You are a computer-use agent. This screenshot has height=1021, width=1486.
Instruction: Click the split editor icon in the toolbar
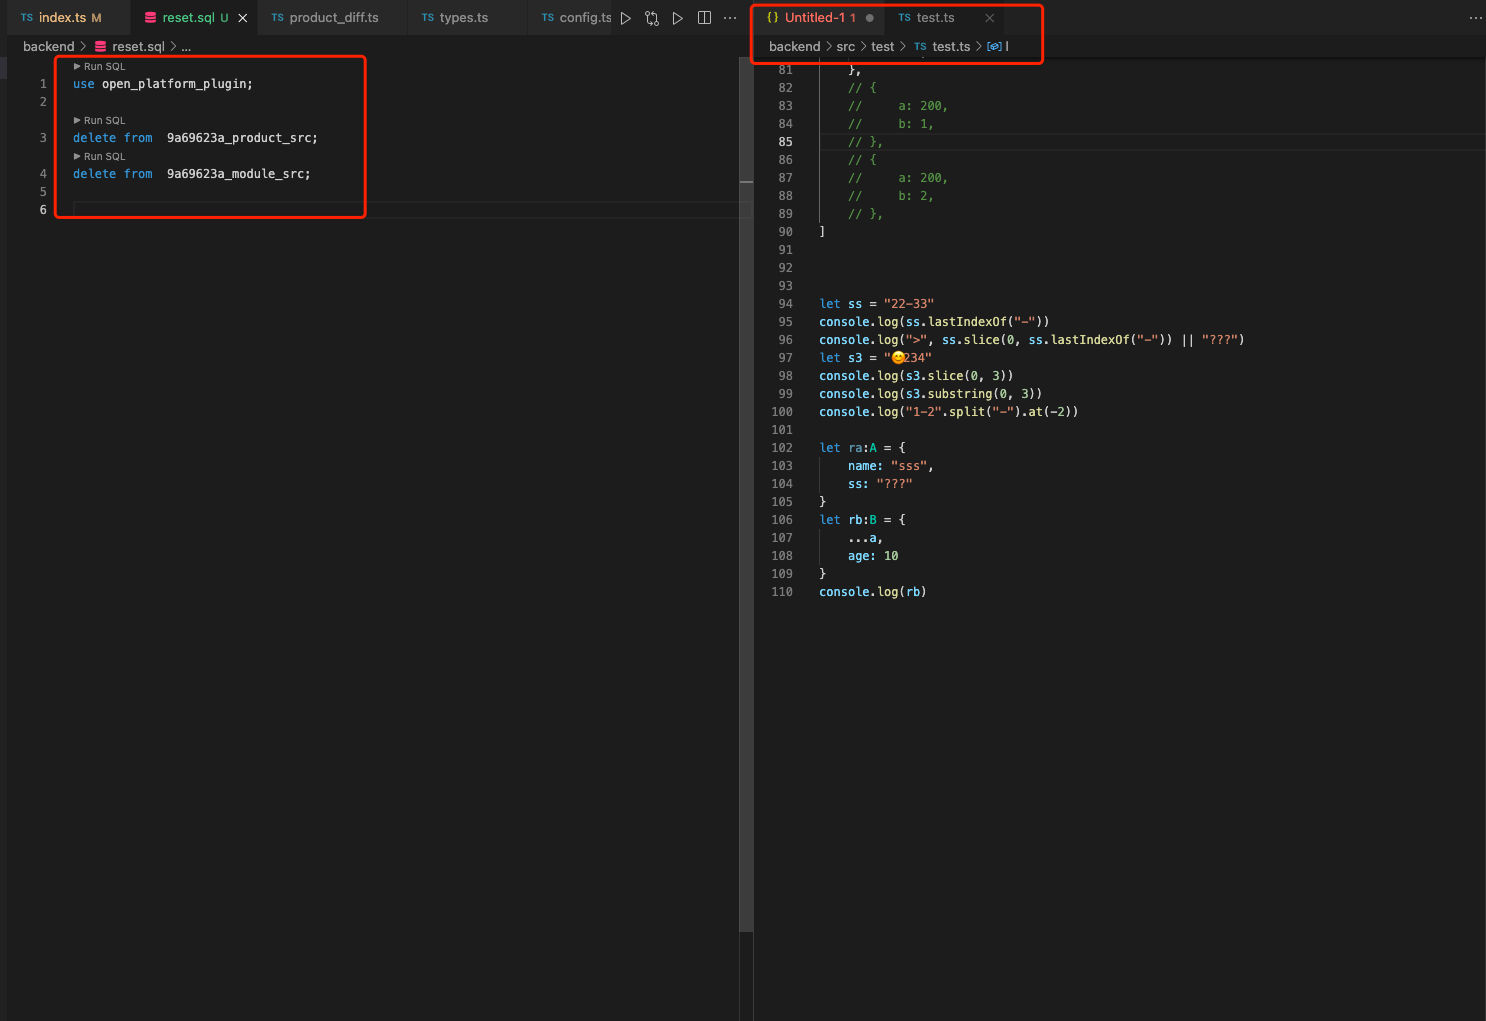(x=705, y=17)
